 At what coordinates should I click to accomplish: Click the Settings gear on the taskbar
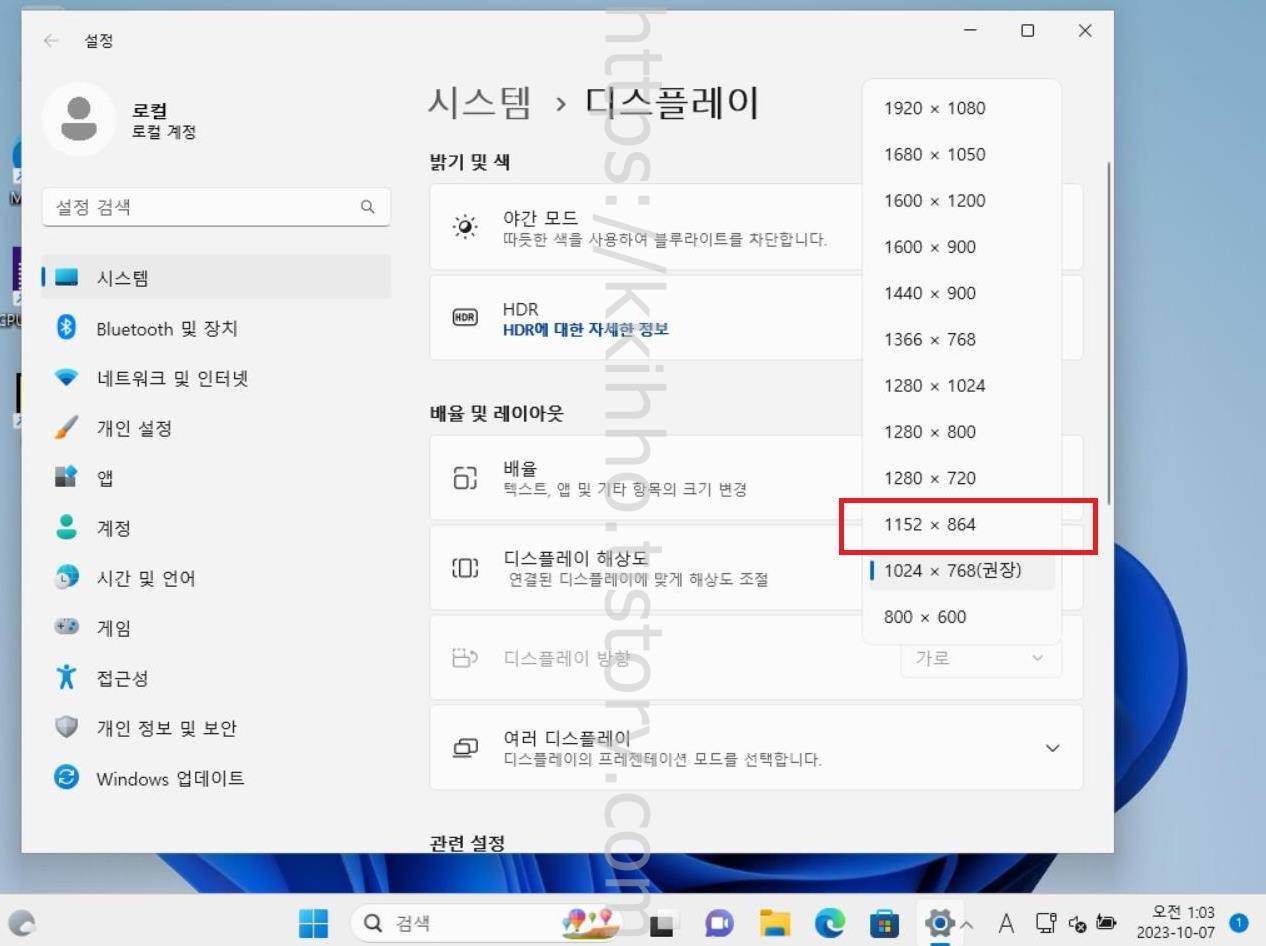point(938,923)
